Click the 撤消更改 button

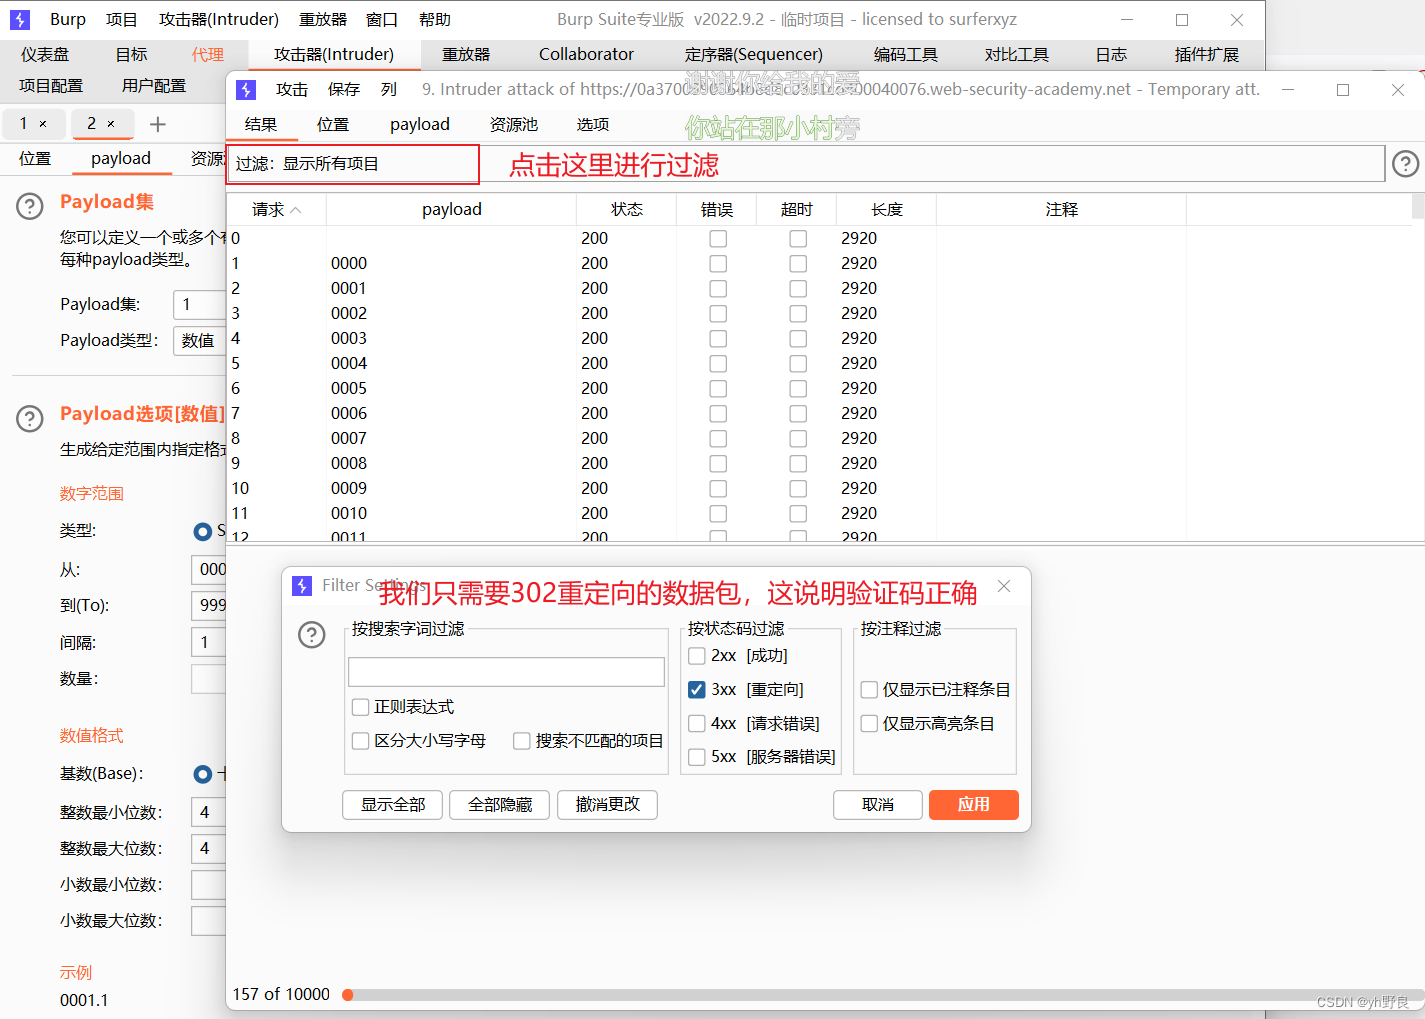coord(608,805)
